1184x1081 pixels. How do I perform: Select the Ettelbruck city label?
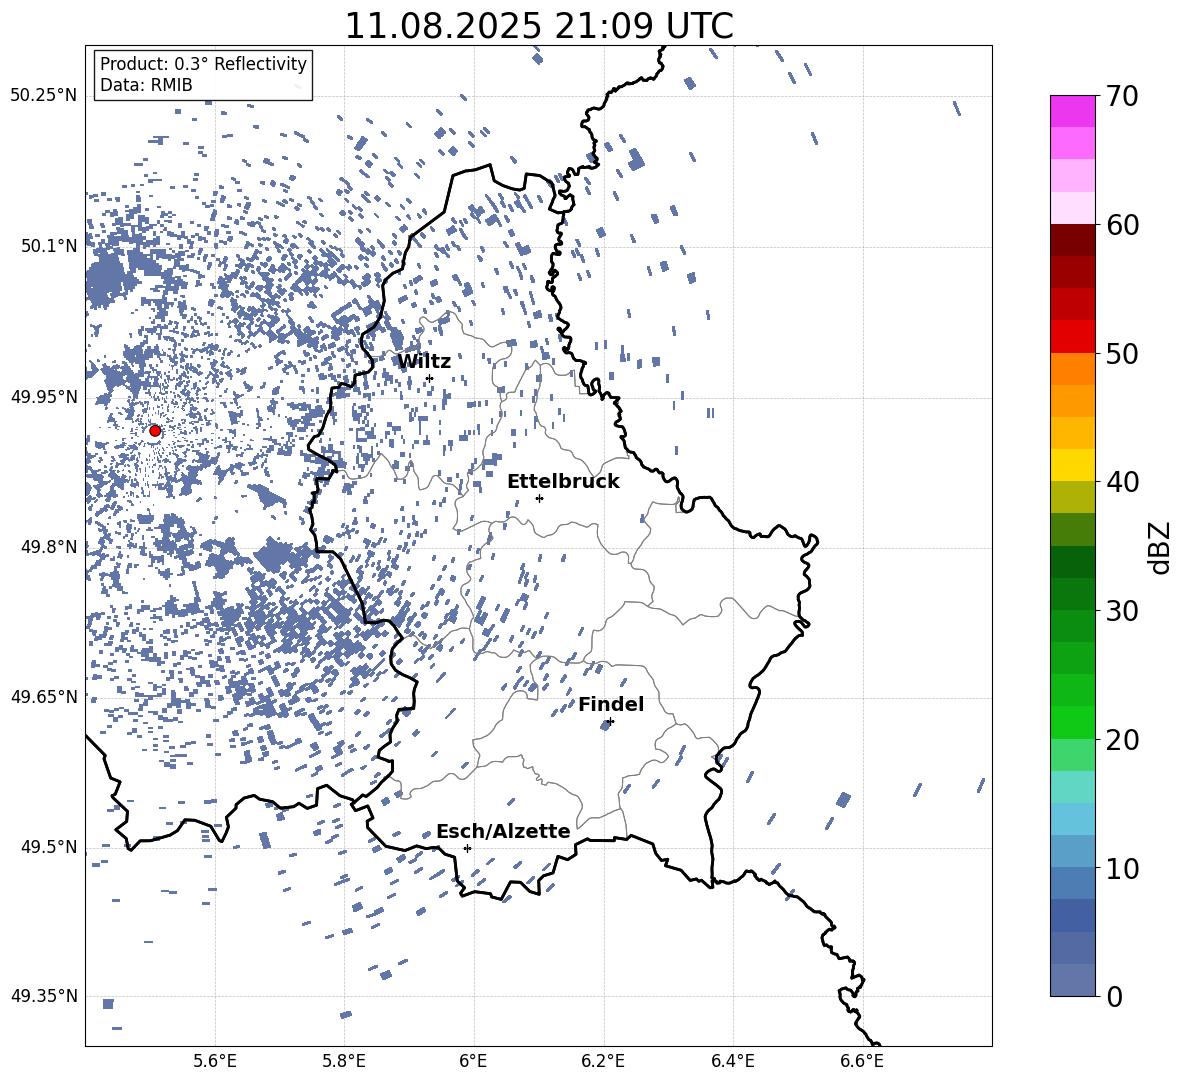pyautogui.click(x=563, y=482)
